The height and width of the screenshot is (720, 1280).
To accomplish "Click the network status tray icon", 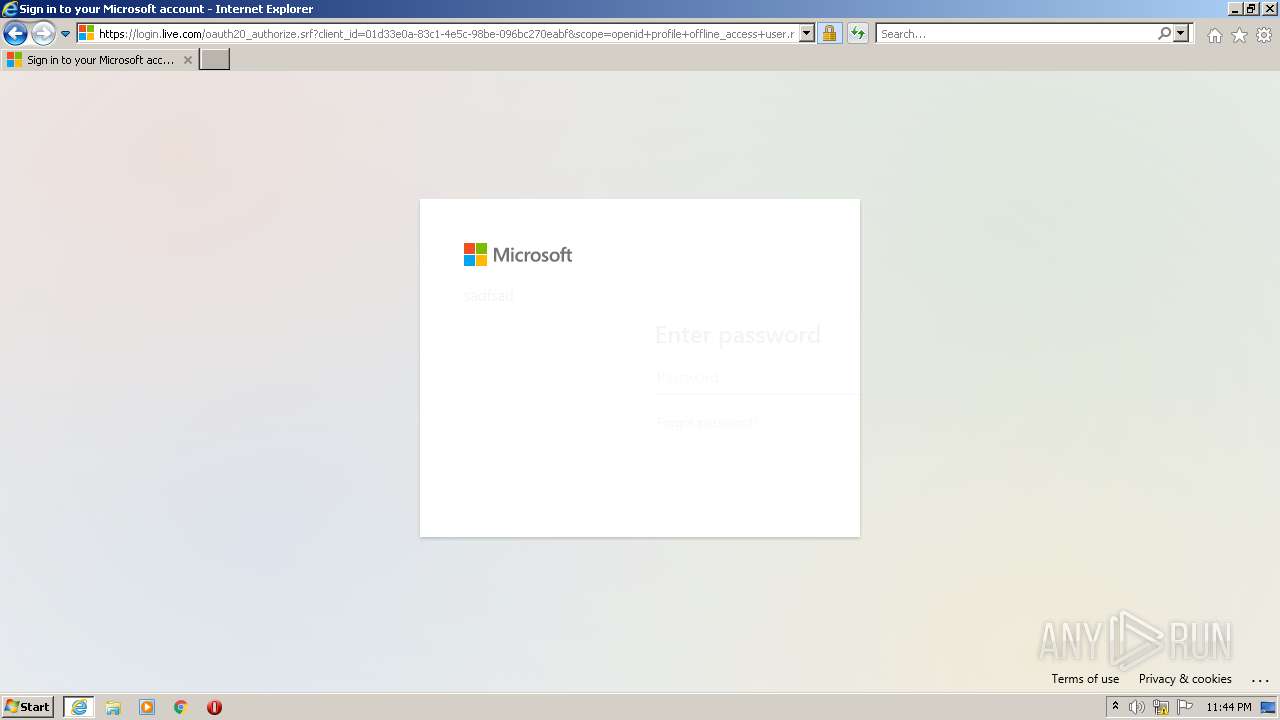I will click(x=1161, y=707).
